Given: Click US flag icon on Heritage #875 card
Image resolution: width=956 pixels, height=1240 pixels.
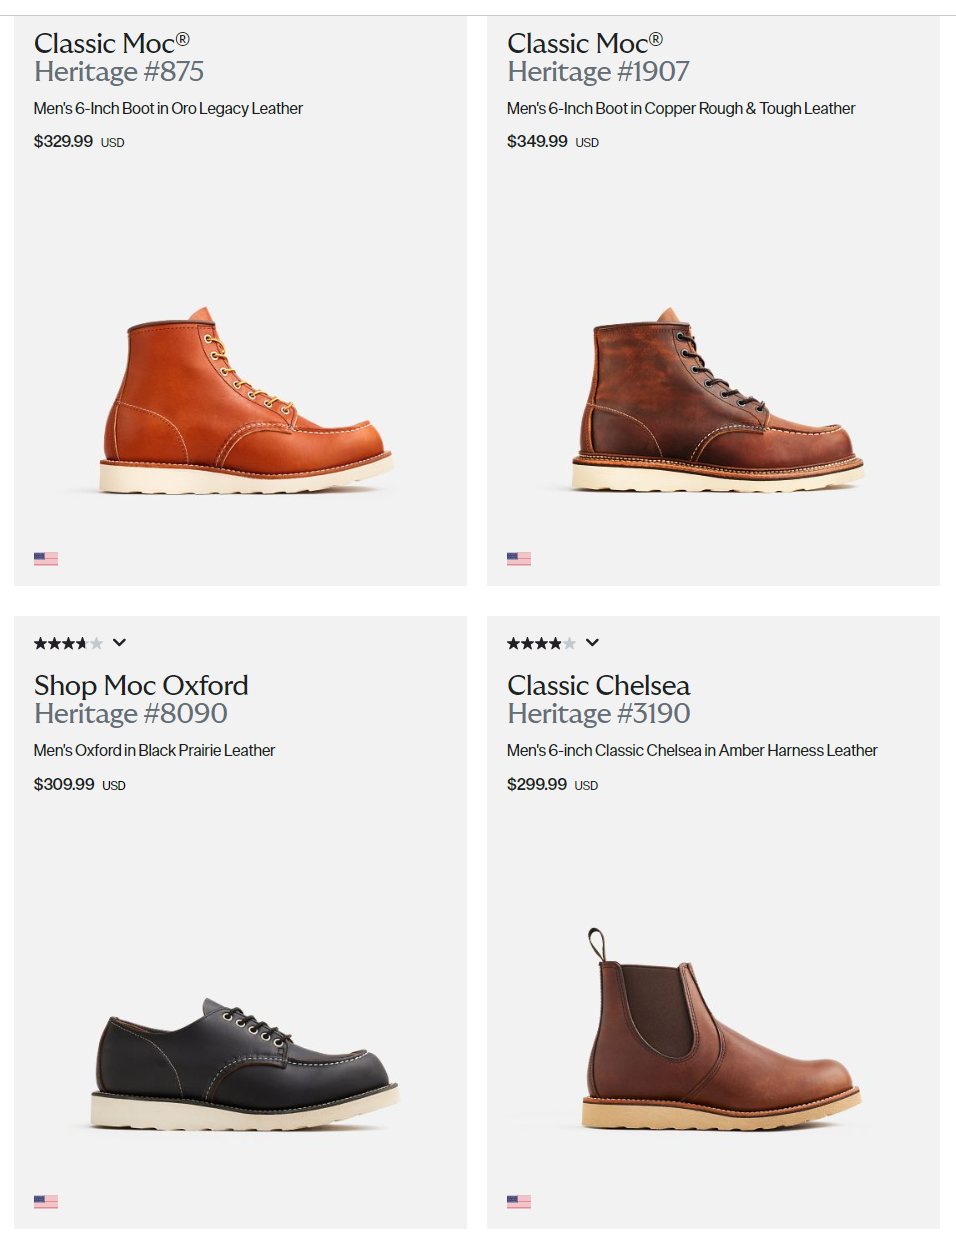Looking at the screenshot, I should click(46, 559).
